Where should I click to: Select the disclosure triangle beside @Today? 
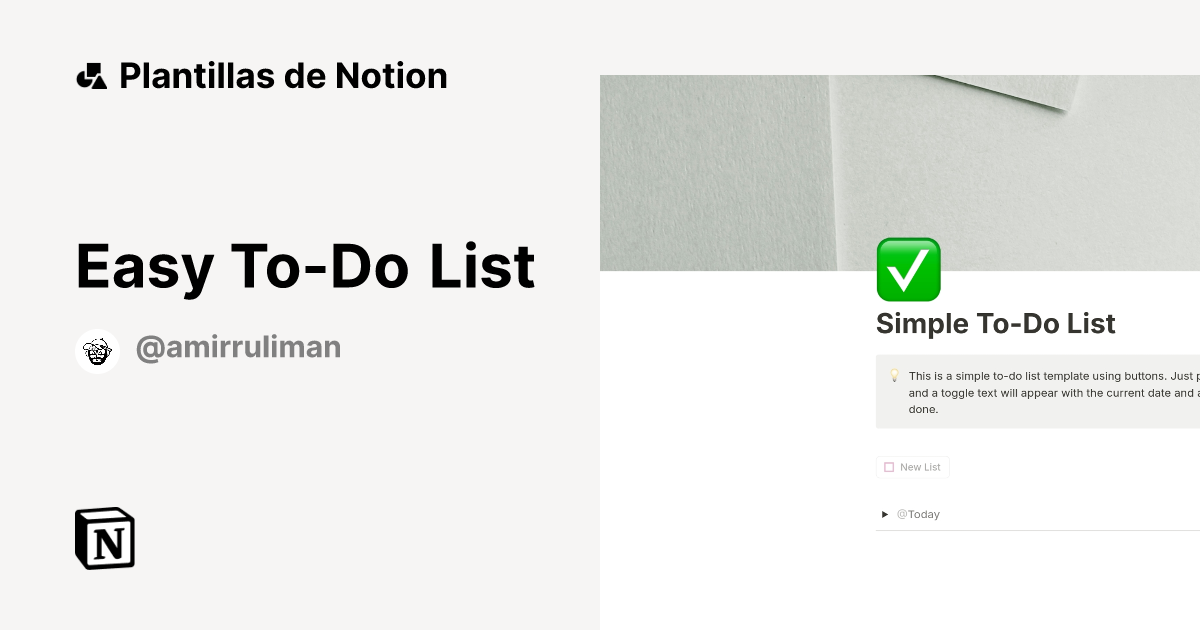tap(884, 514)
